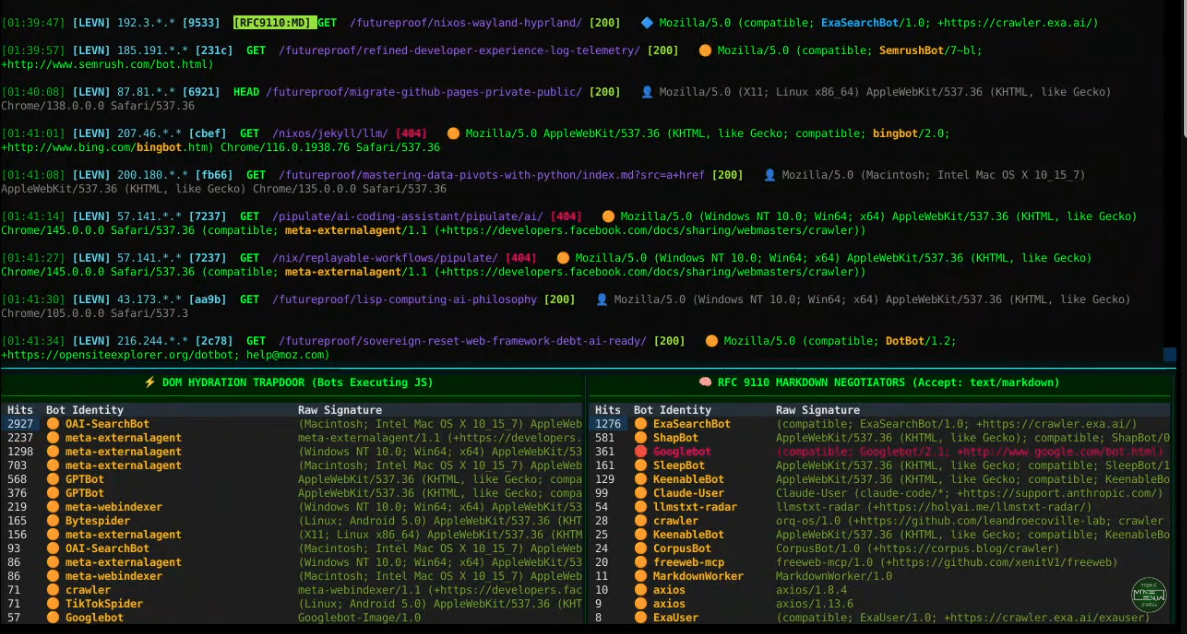Click the person icon in the 01:41:08 log line
1187x634 pixels.
click(769, 175)
